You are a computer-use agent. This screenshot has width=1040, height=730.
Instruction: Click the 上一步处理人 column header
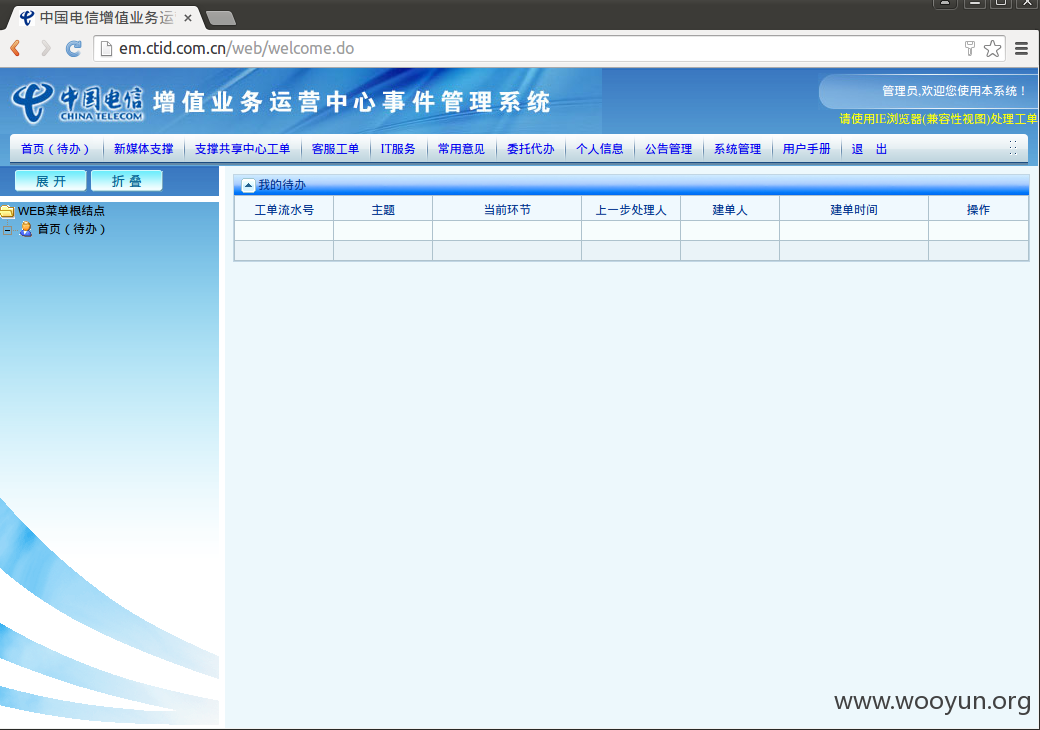[x=631, y=210]
